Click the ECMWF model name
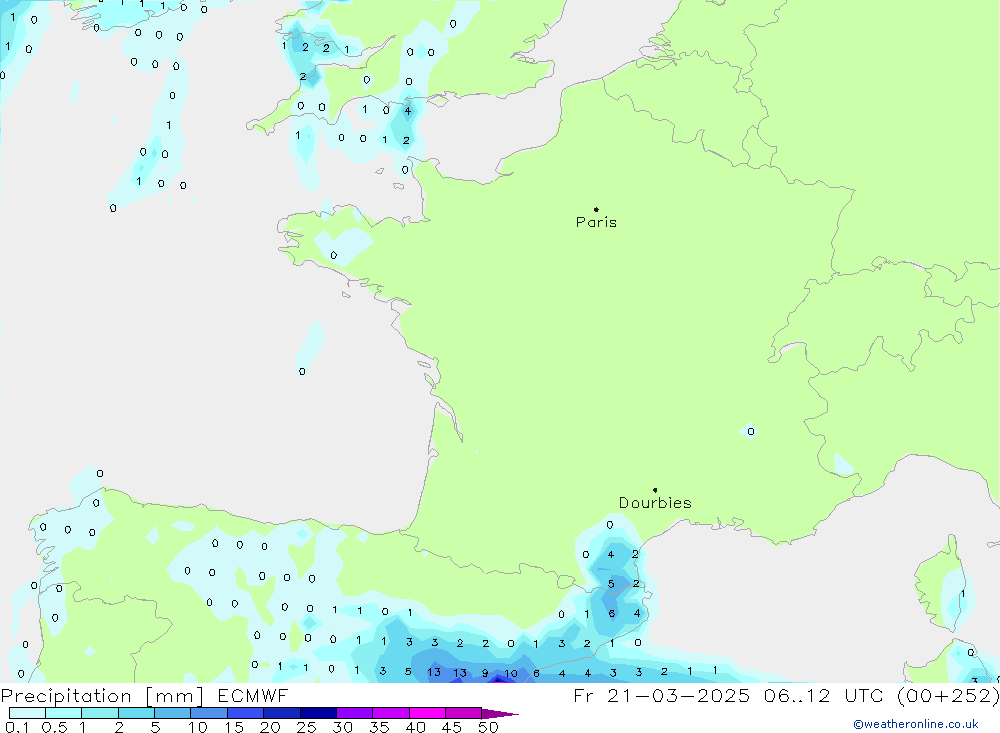The image size is (1000, 733). click(x=253, y=695)
